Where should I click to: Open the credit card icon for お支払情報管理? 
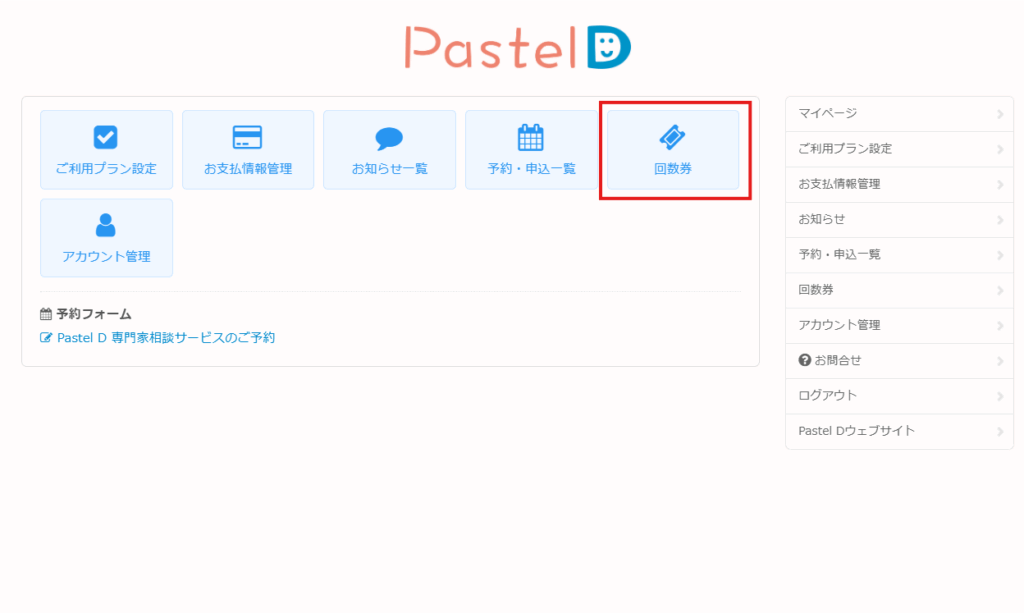click(x=247, y=138)
